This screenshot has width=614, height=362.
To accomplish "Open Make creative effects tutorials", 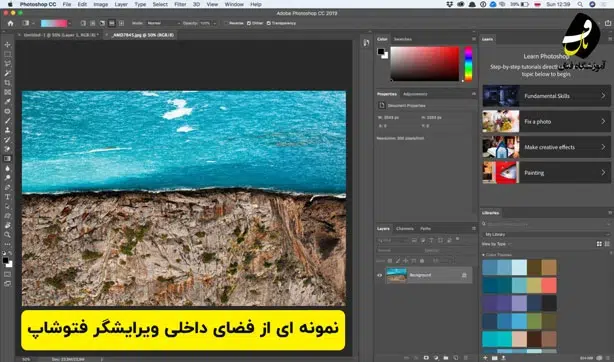I will (x=546, y=147).
